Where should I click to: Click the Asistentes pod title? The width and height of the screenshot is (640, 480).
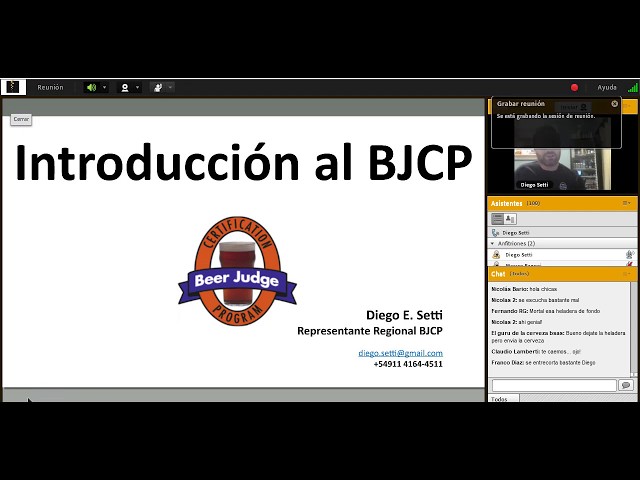click(x=507, y=203)
